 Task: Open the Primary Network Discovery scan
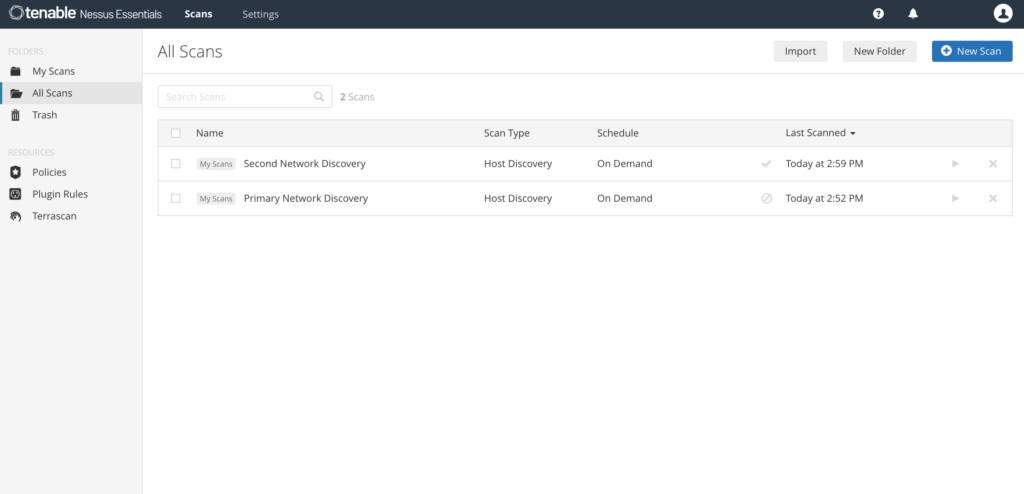click(306, 199)
